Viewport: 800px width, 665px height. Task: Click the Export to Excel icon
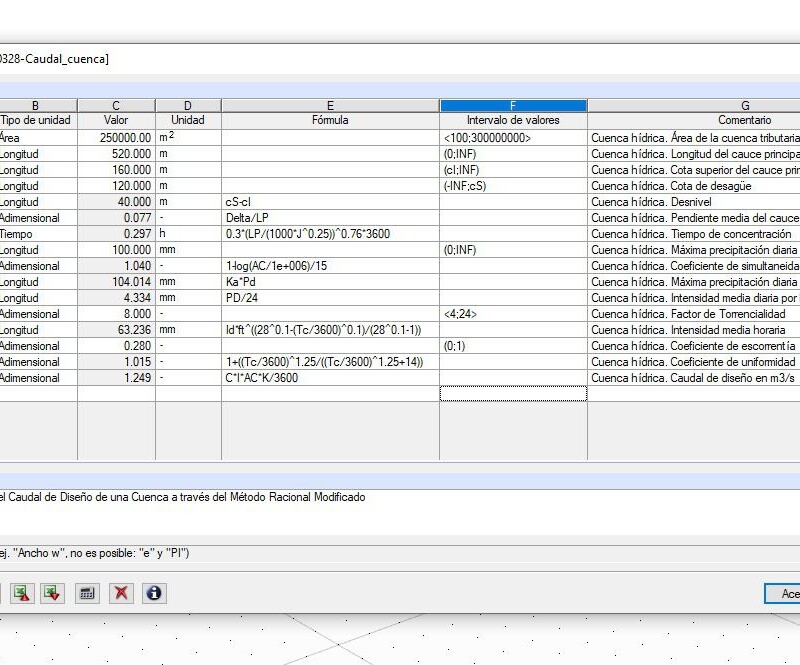[x=22, y=593]
